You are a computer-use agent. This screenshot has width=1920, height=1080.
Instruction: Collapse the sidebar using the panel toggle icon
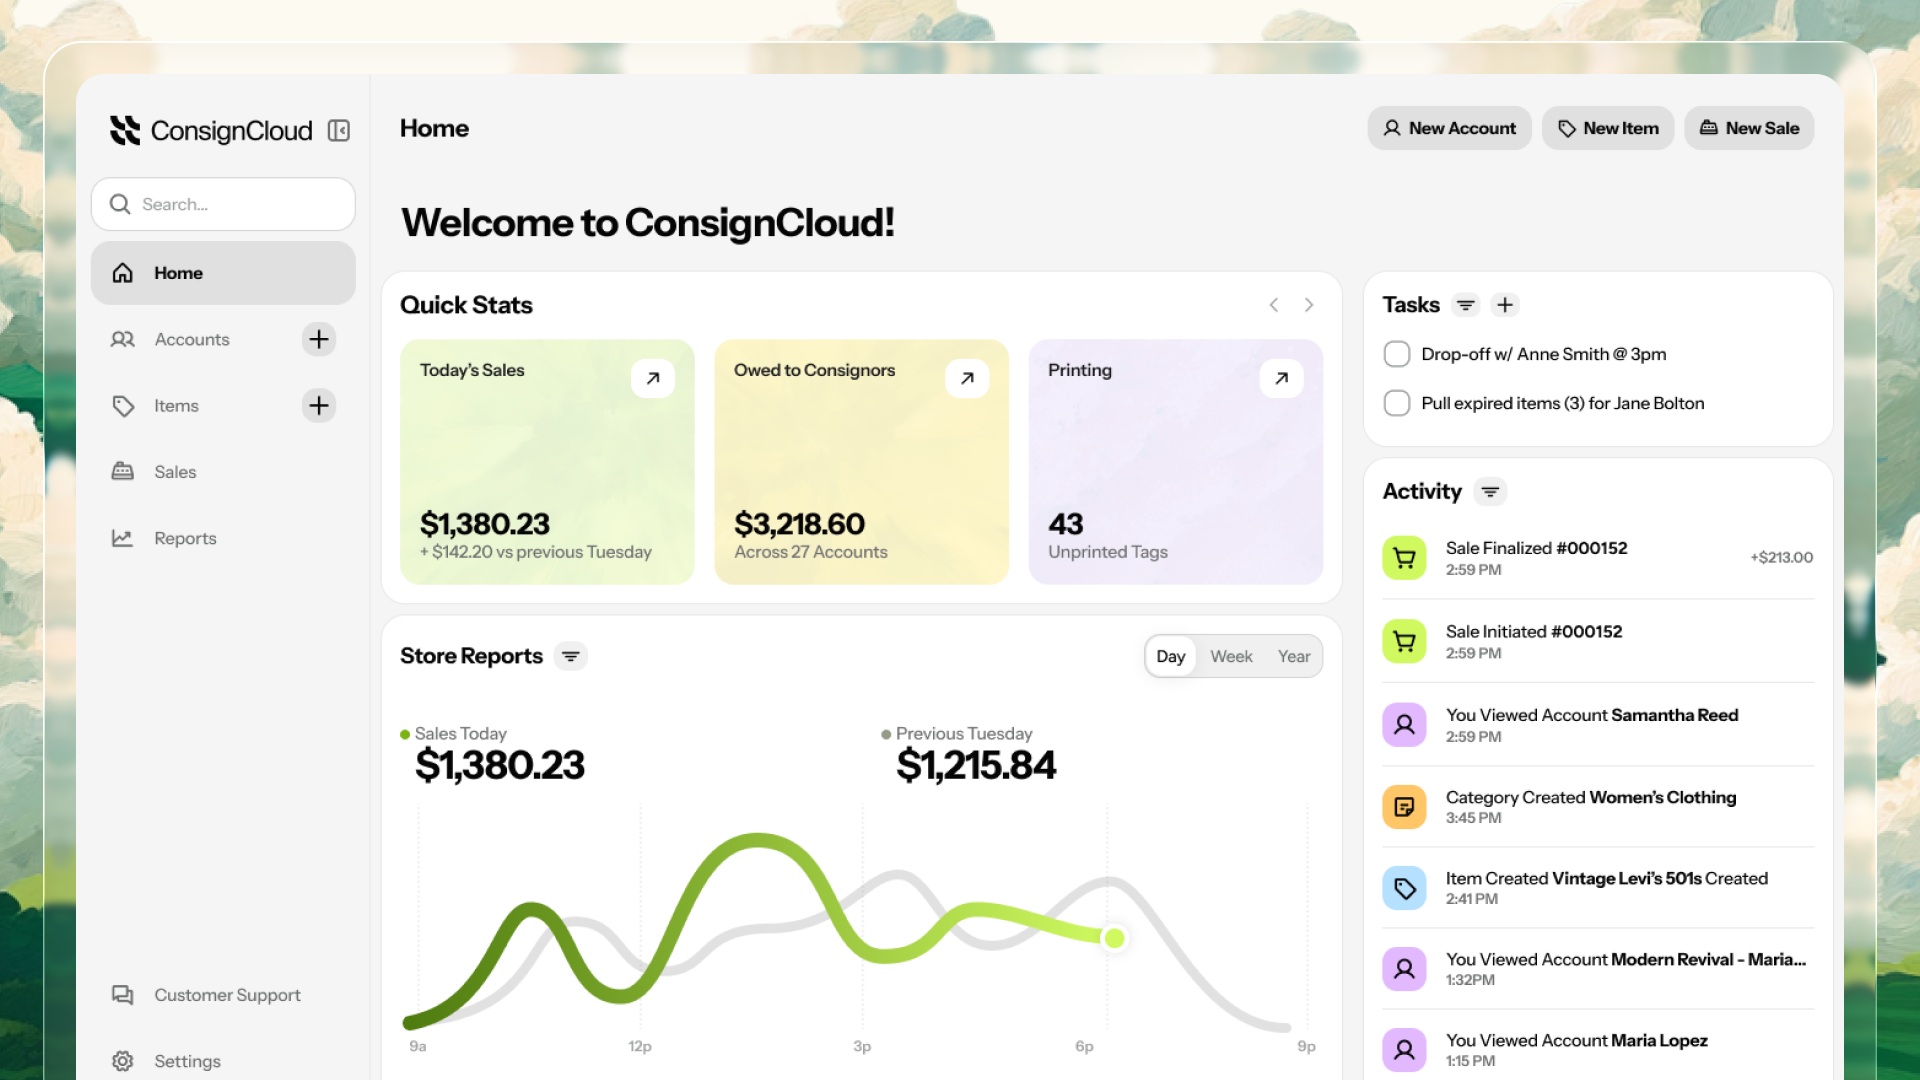tap(340, 130)
